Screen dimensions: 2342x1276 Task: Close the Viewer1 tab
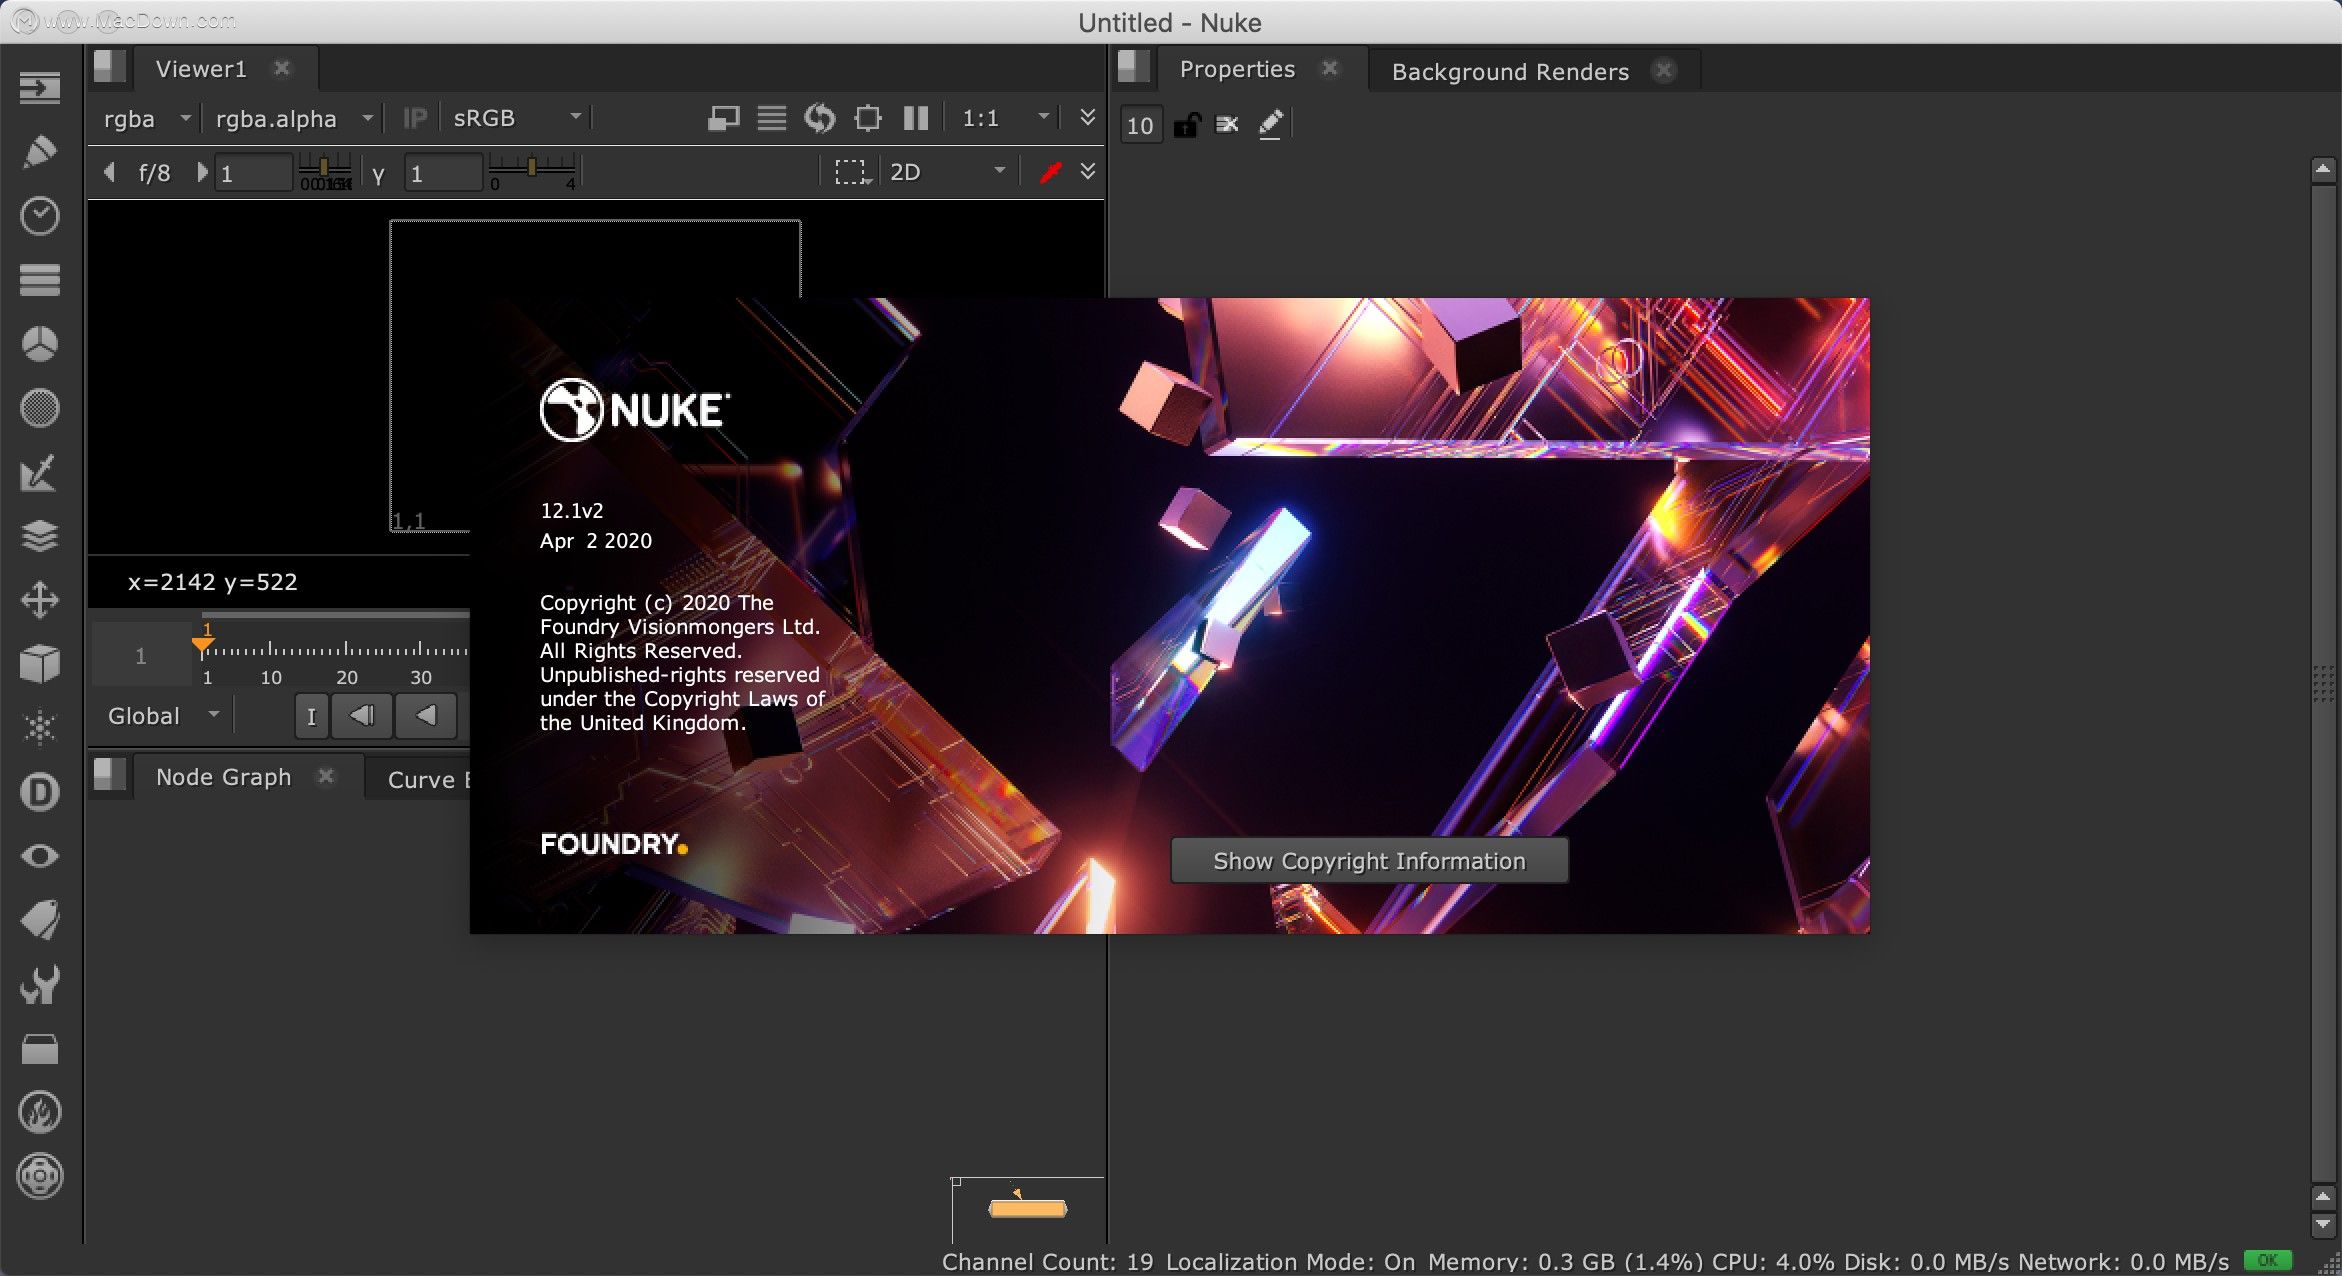coord(282,68)
